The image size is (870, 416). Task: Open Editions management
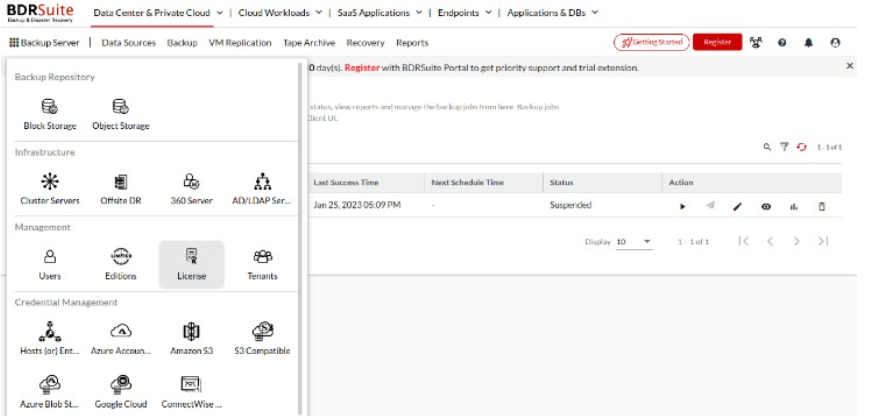(120, 265)
